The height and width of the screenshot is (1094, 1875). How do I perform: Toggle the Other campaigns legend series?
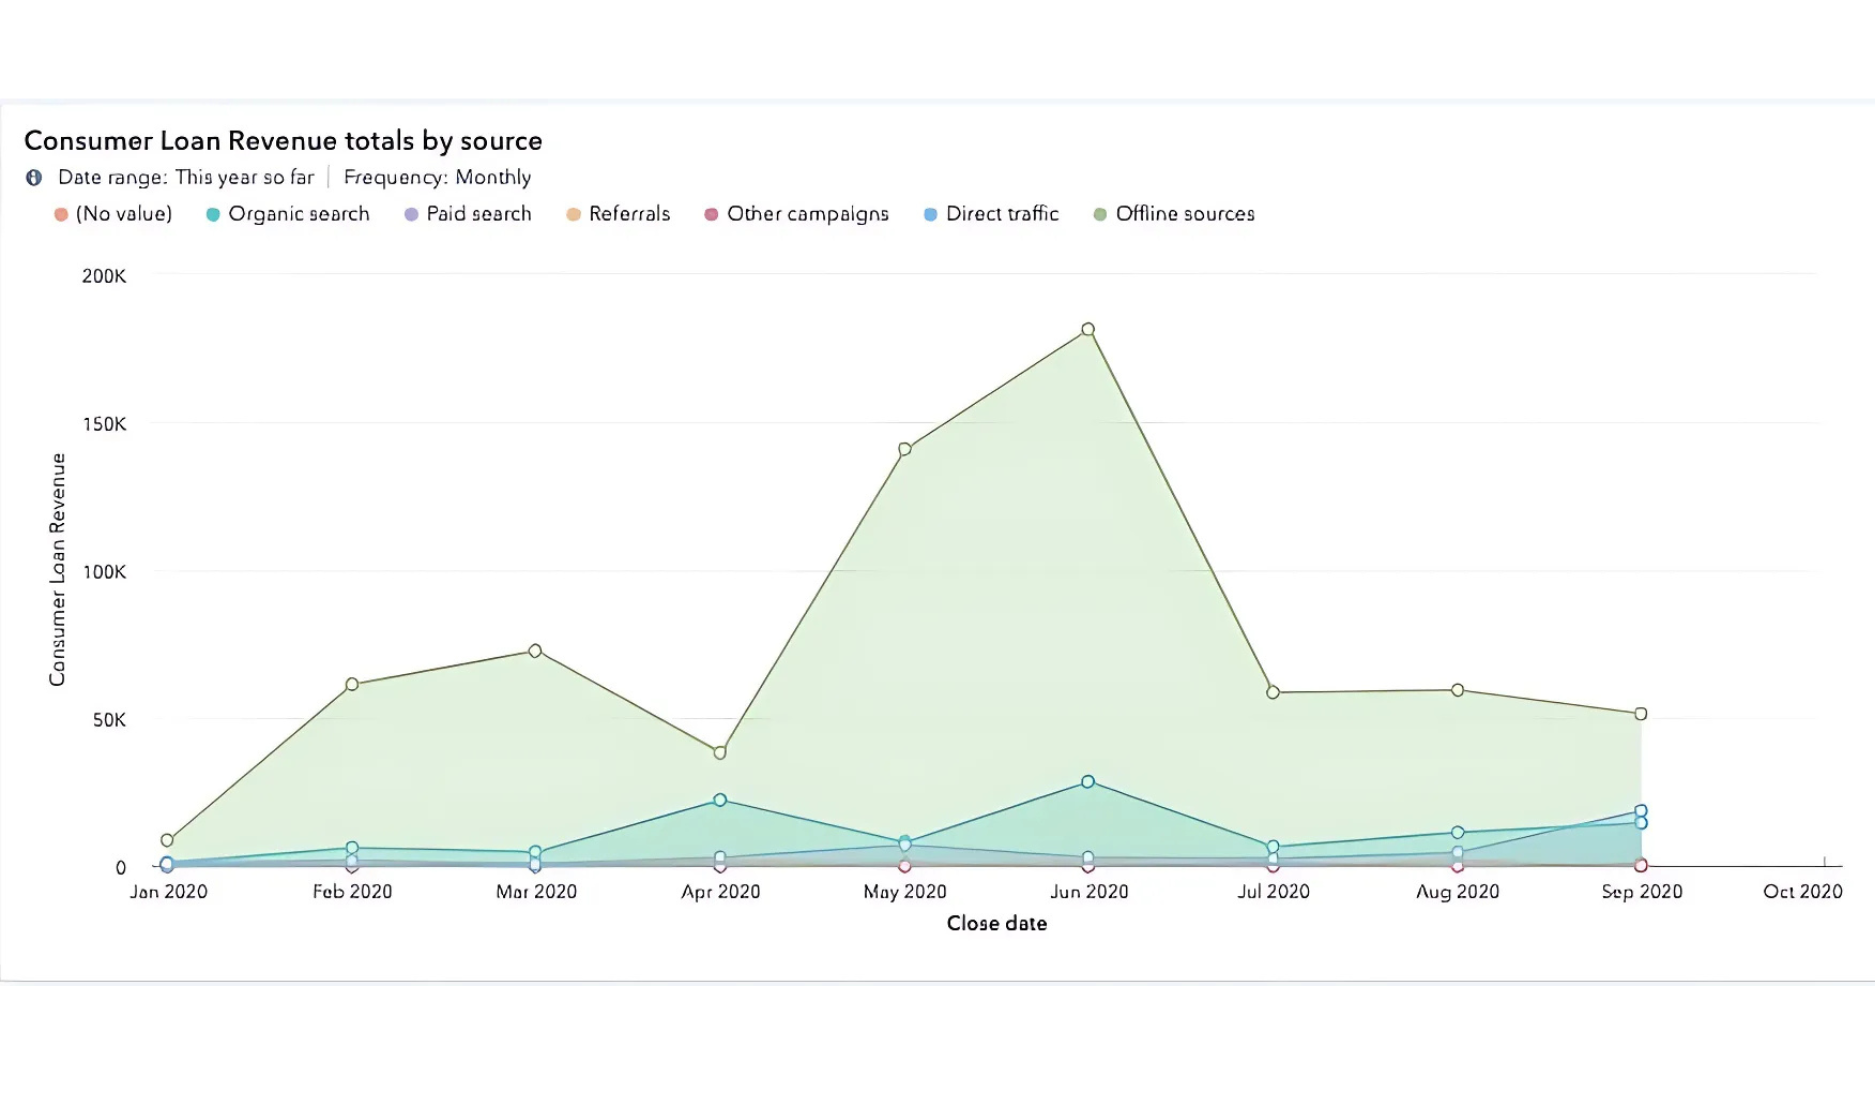coord(797,214)
